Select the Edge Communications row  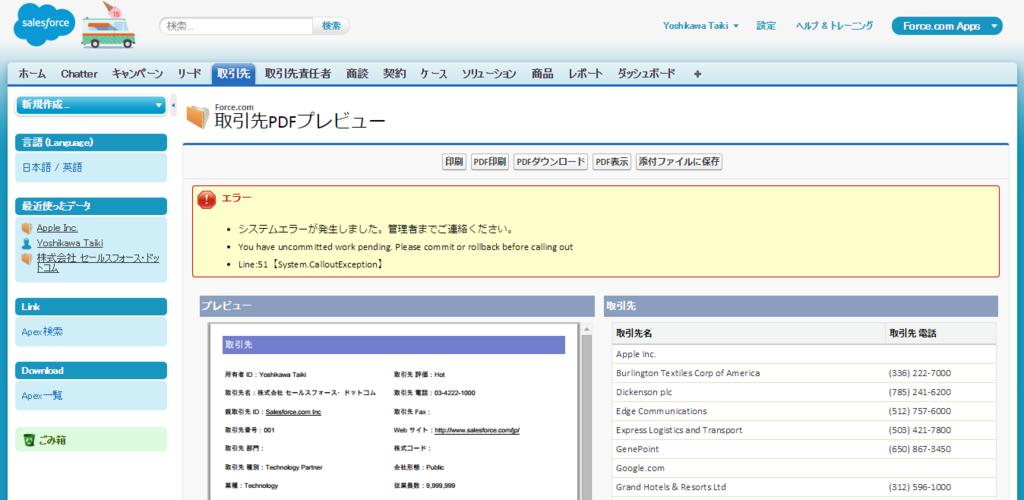[804, 411]
